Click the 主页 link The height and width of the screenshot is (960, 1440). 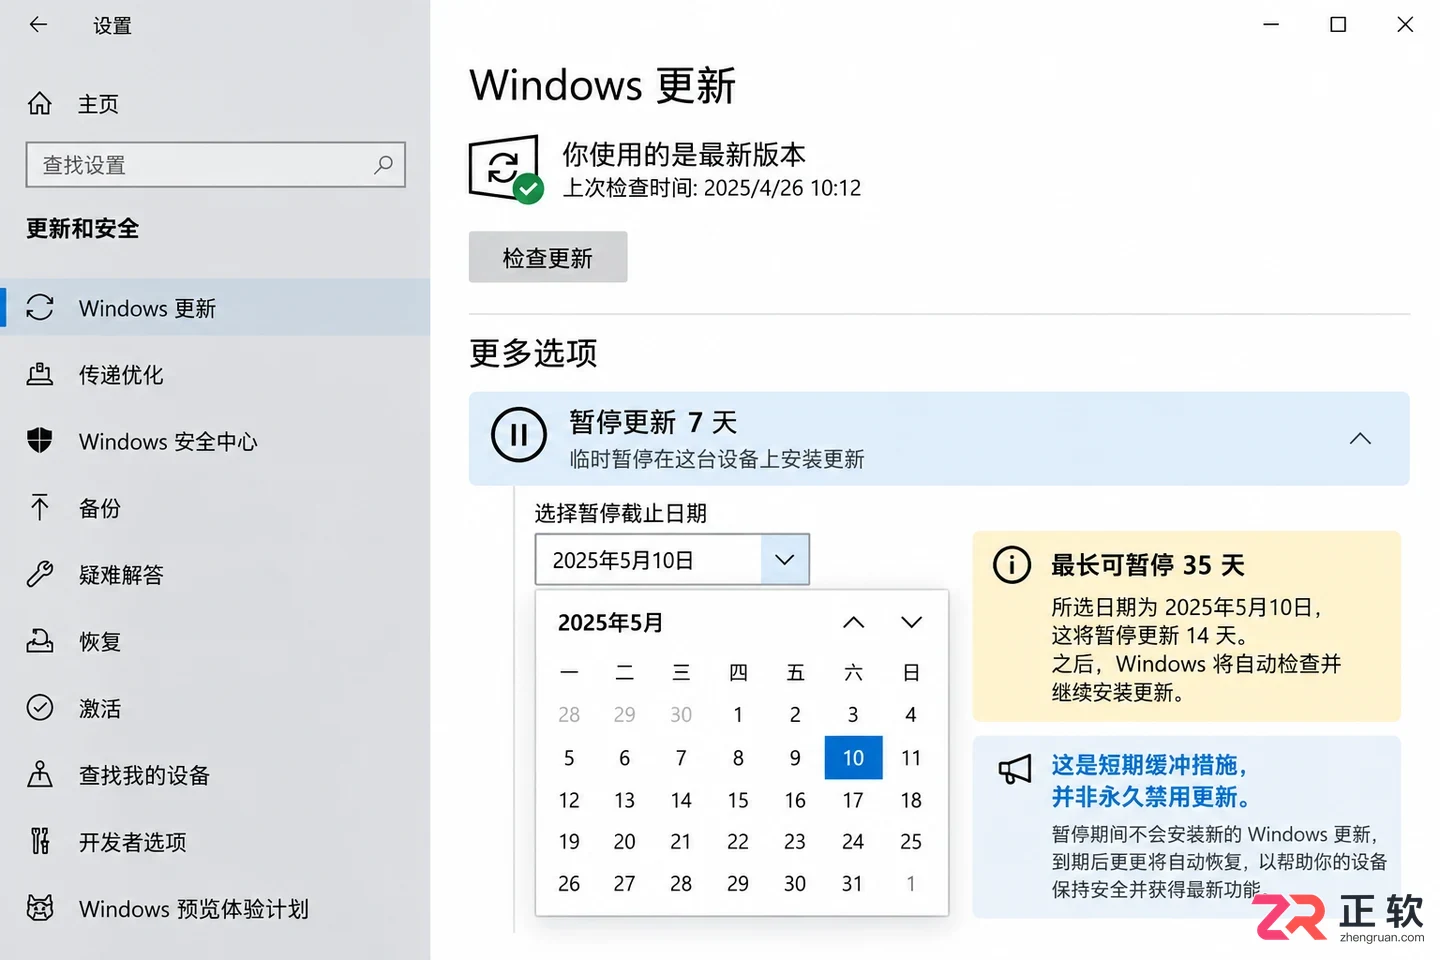98,104
